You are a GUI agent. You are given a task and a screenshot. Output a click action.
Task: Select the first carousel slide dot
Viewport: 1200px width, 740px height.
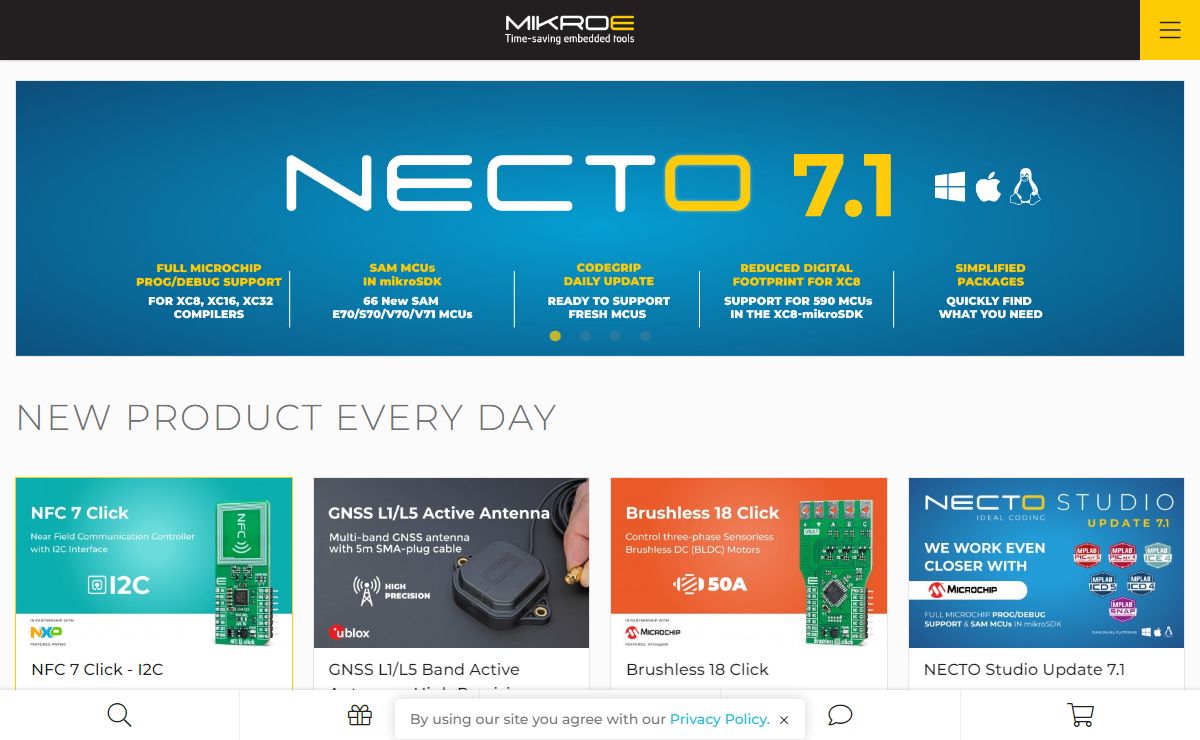555,336
